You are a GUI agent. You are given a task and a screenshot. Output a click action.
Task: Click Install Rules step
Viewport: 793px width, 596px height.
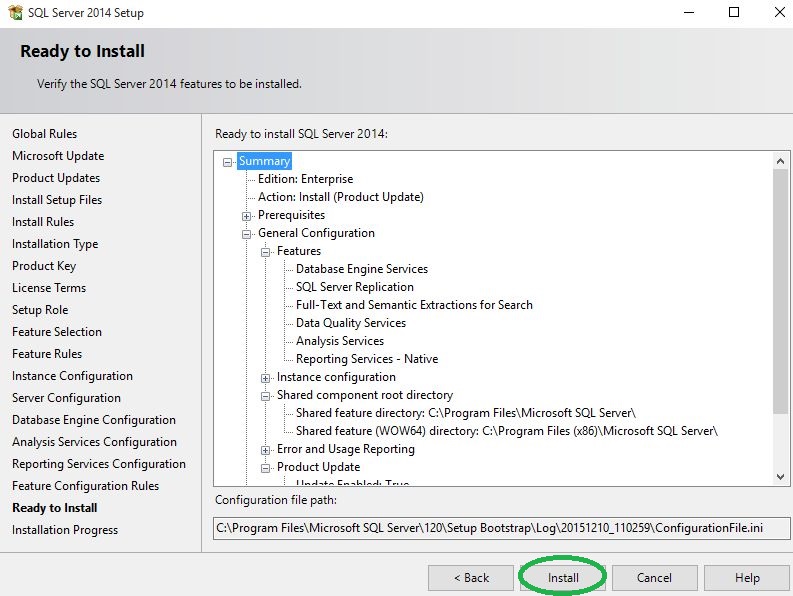point(43,222)
